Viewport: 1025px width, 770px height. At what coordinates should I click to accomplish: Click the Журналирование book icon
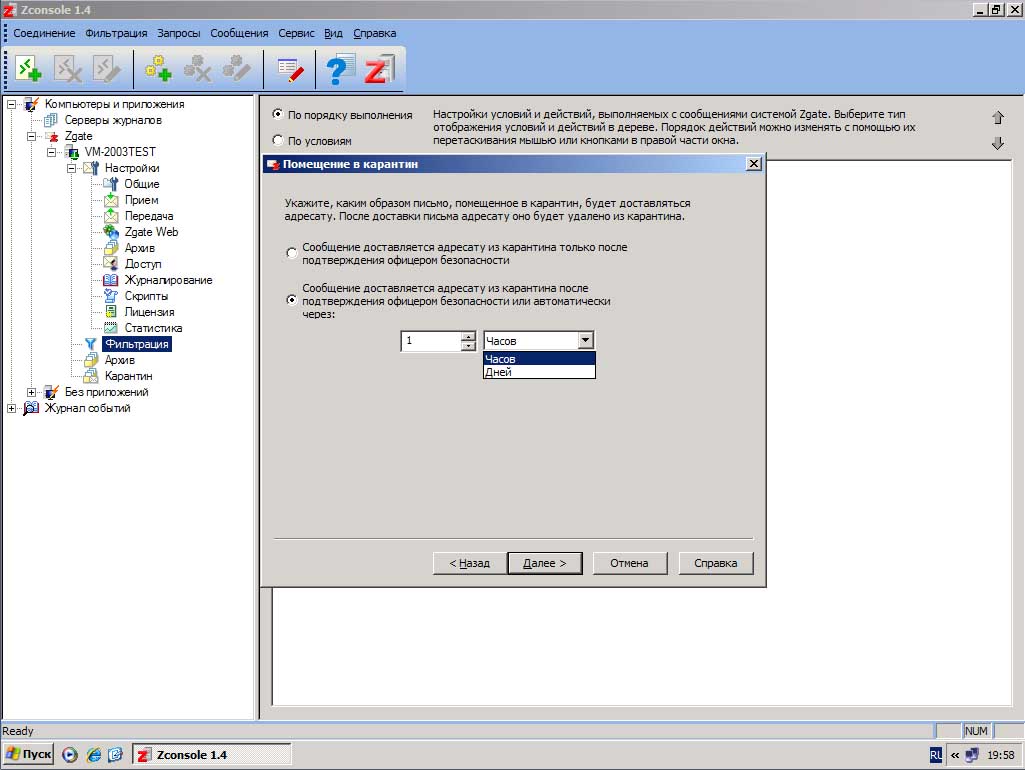[111, 280]
